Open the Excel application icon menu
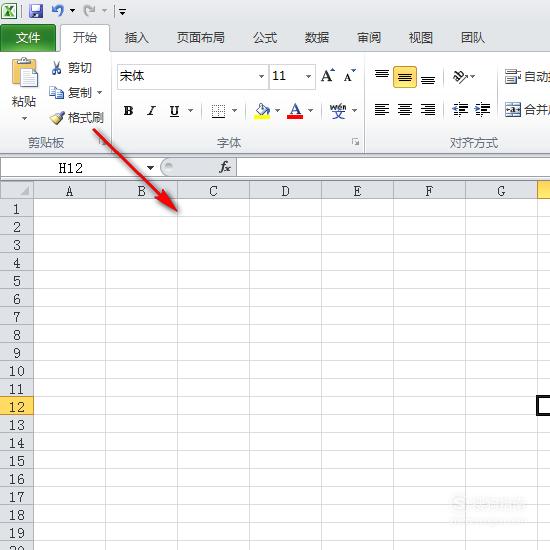 (x=8, y=11)
